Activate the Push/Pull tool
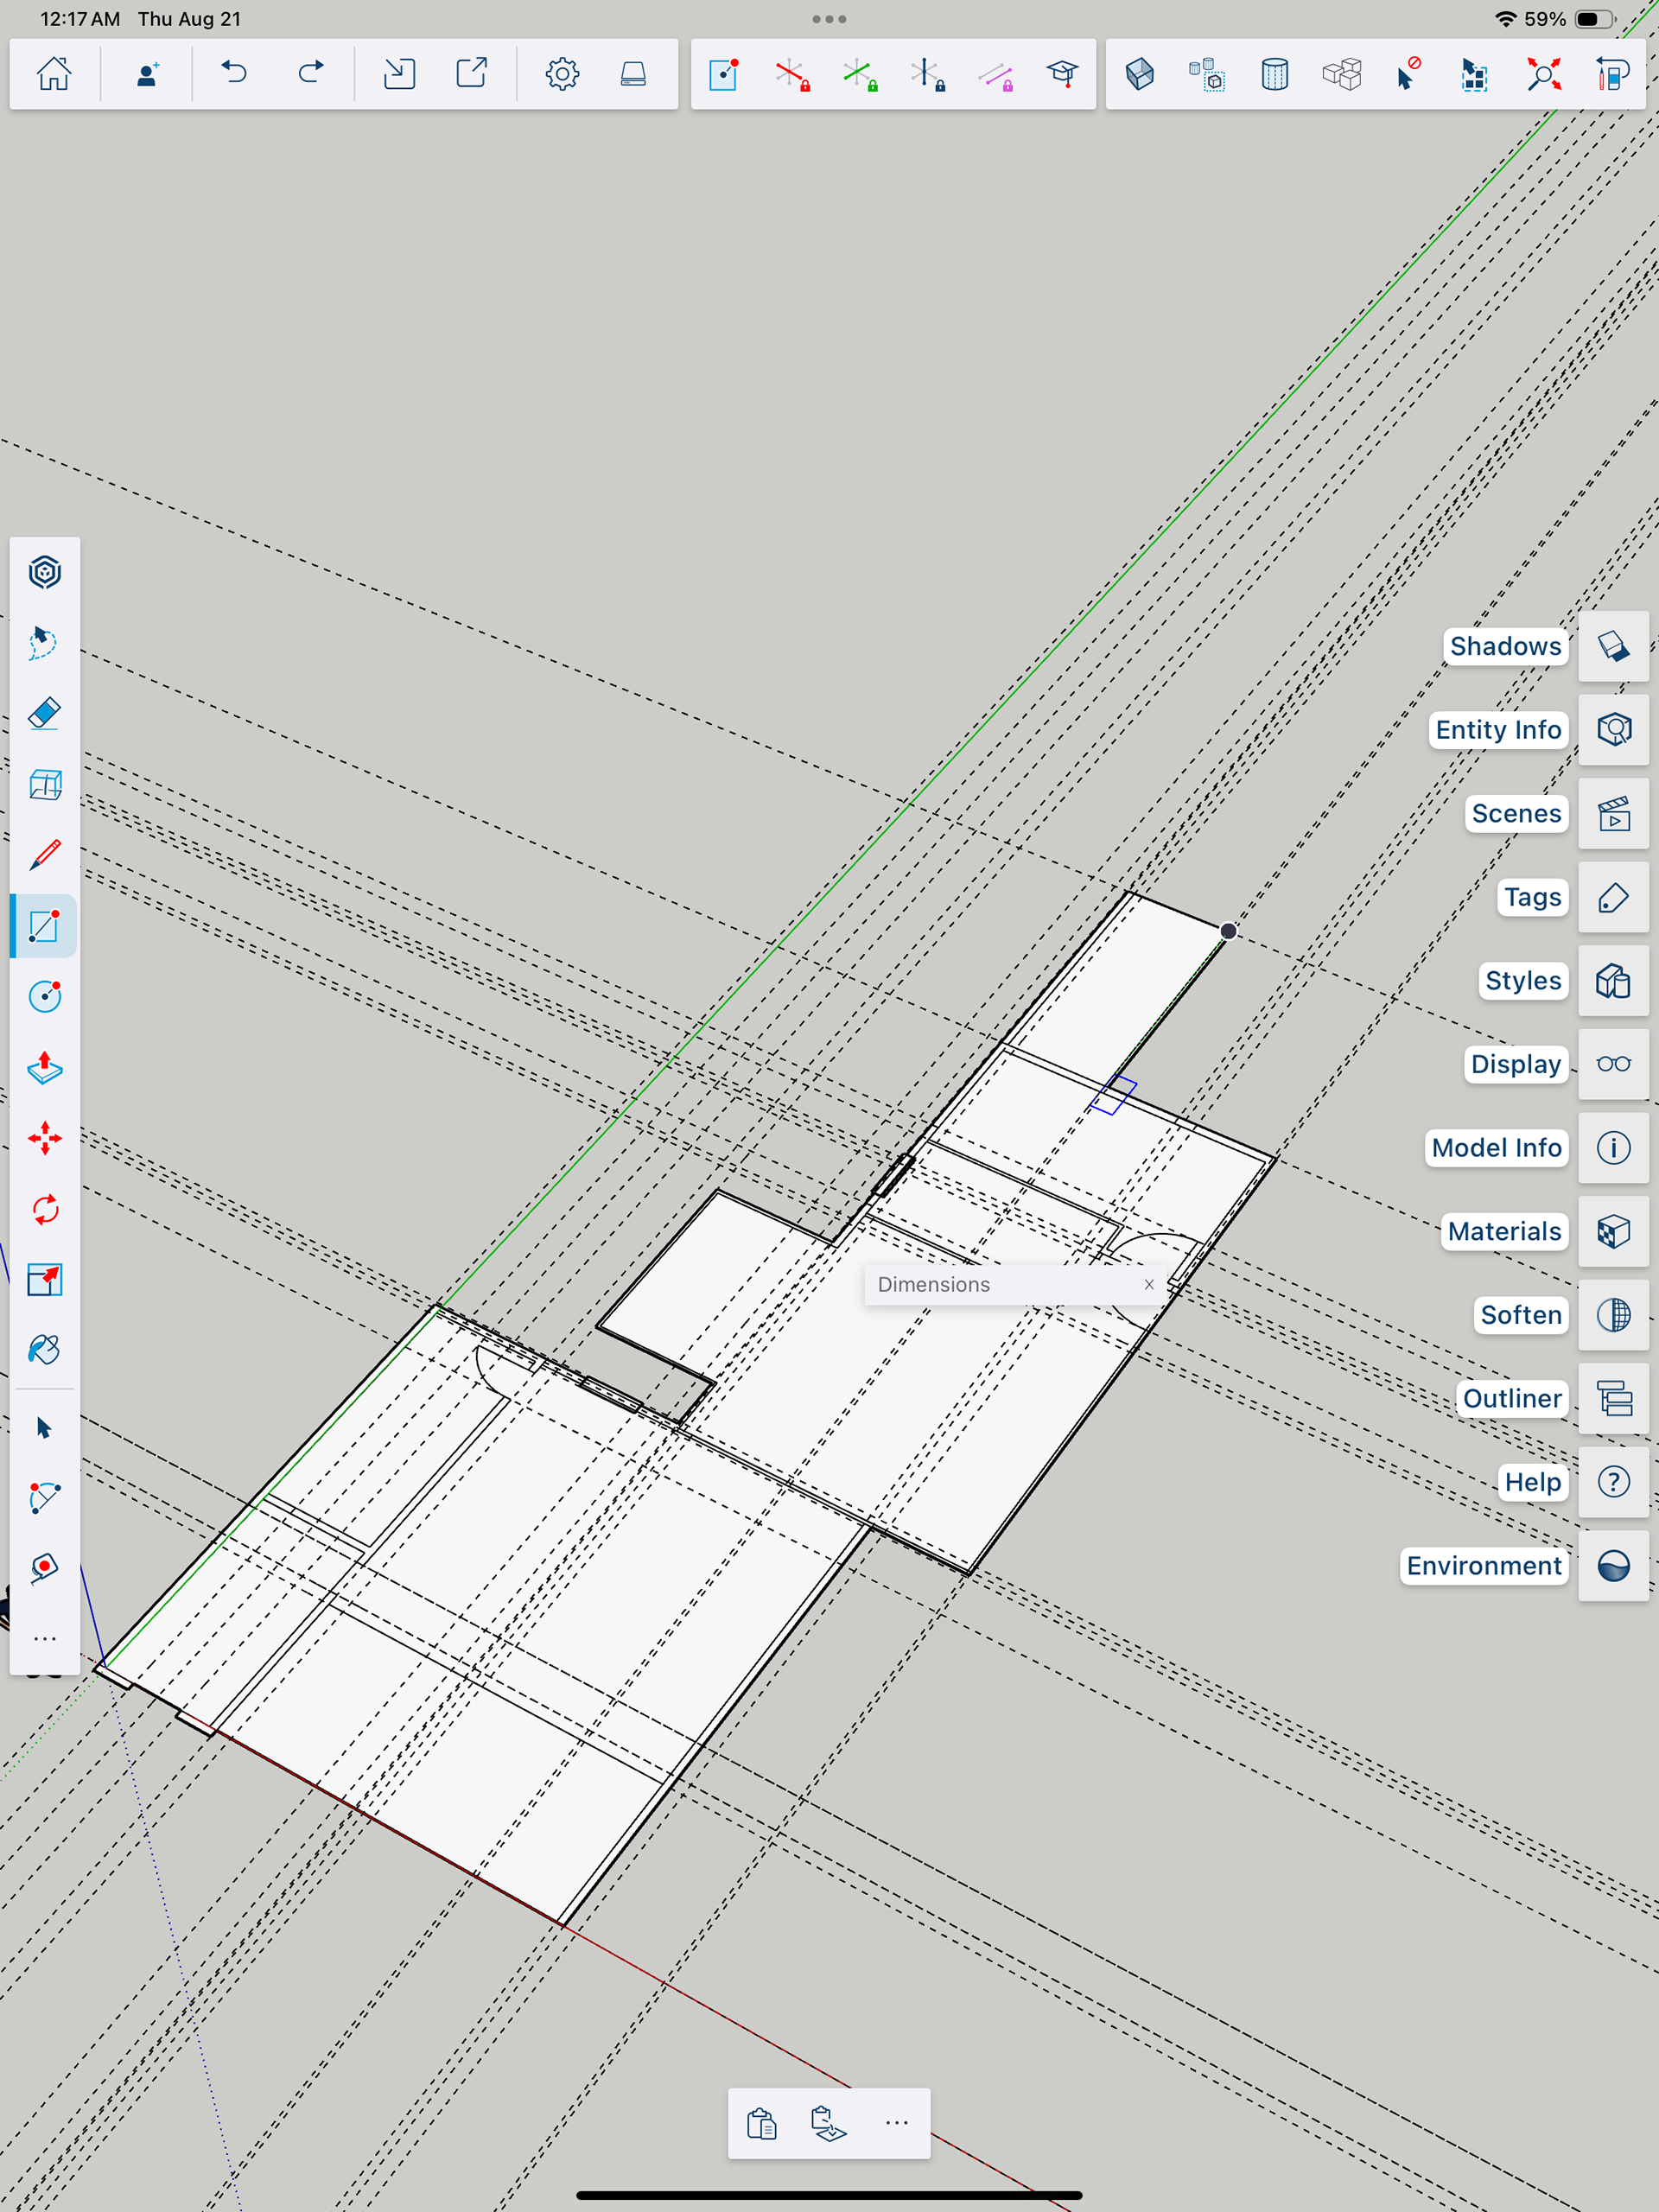 pyautogui.click(x=45, y=1068)
